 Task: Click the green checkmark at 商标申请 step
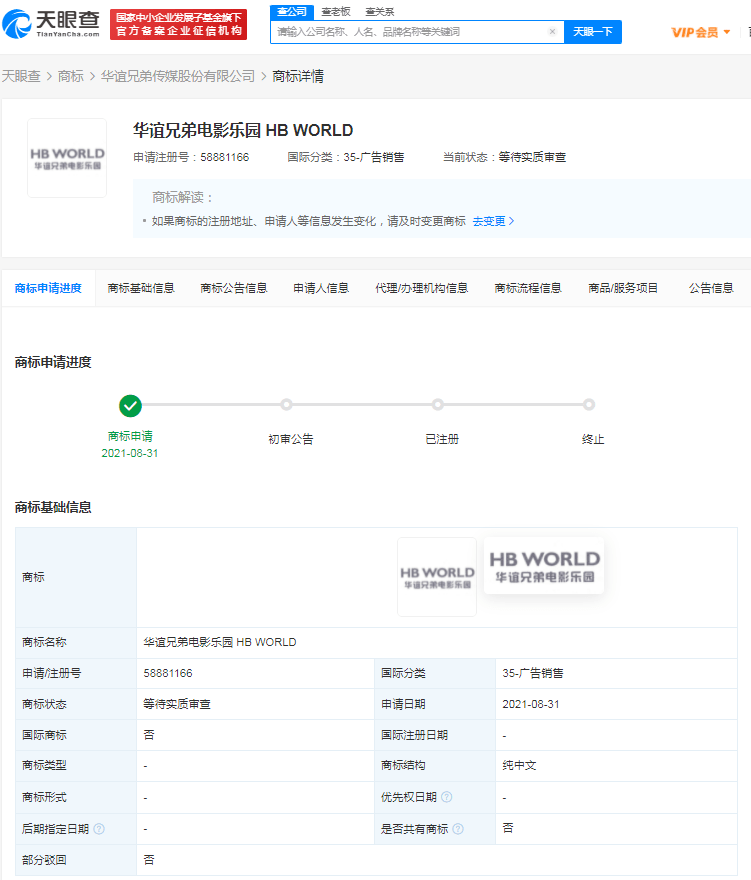click(x=130, y=406)
